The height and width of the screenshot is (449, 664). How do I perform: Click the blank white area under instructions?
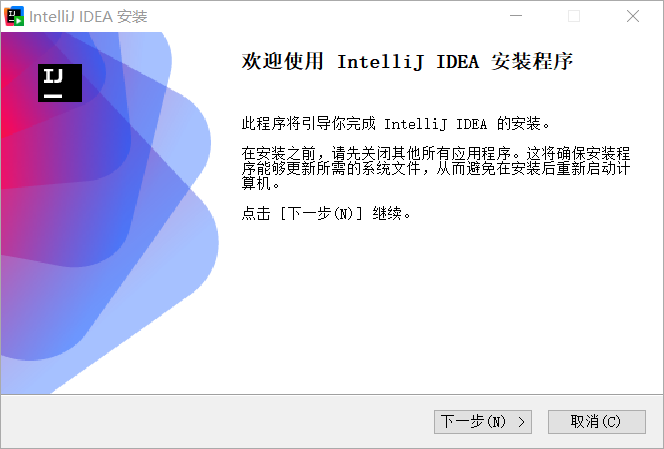coord(436,305)
